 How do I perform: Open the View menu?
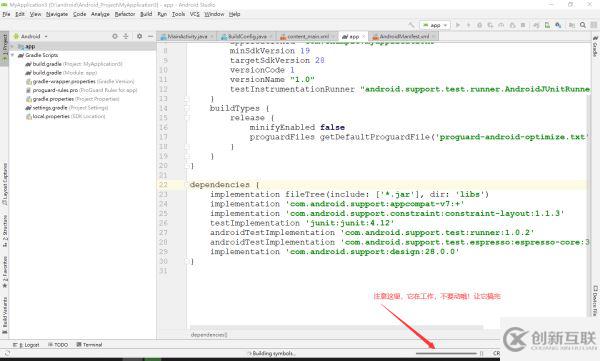[35, 14]
